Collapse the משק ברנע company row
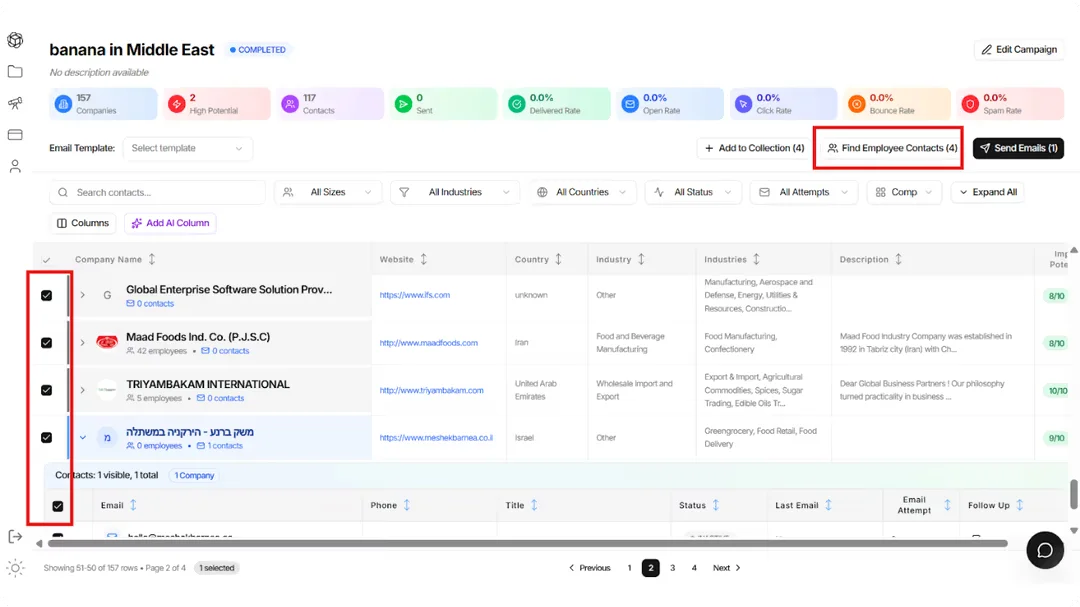Screen dimensions: 1080x607 (84, 437)
